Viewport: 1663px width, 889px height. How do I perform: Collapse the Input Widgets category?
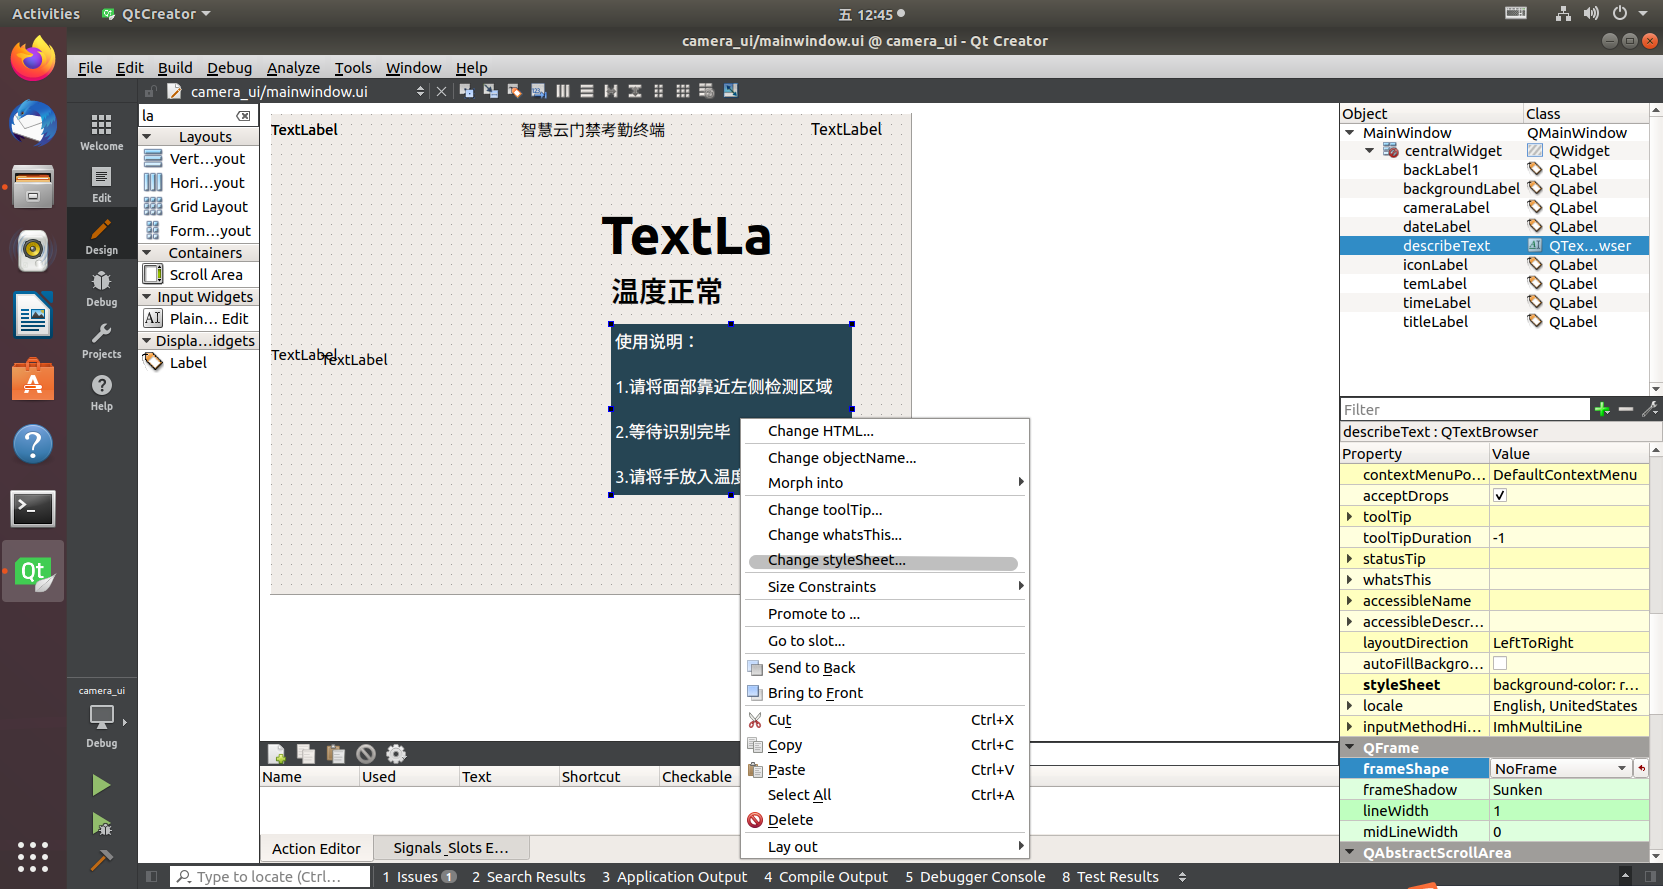pos(147,297)
